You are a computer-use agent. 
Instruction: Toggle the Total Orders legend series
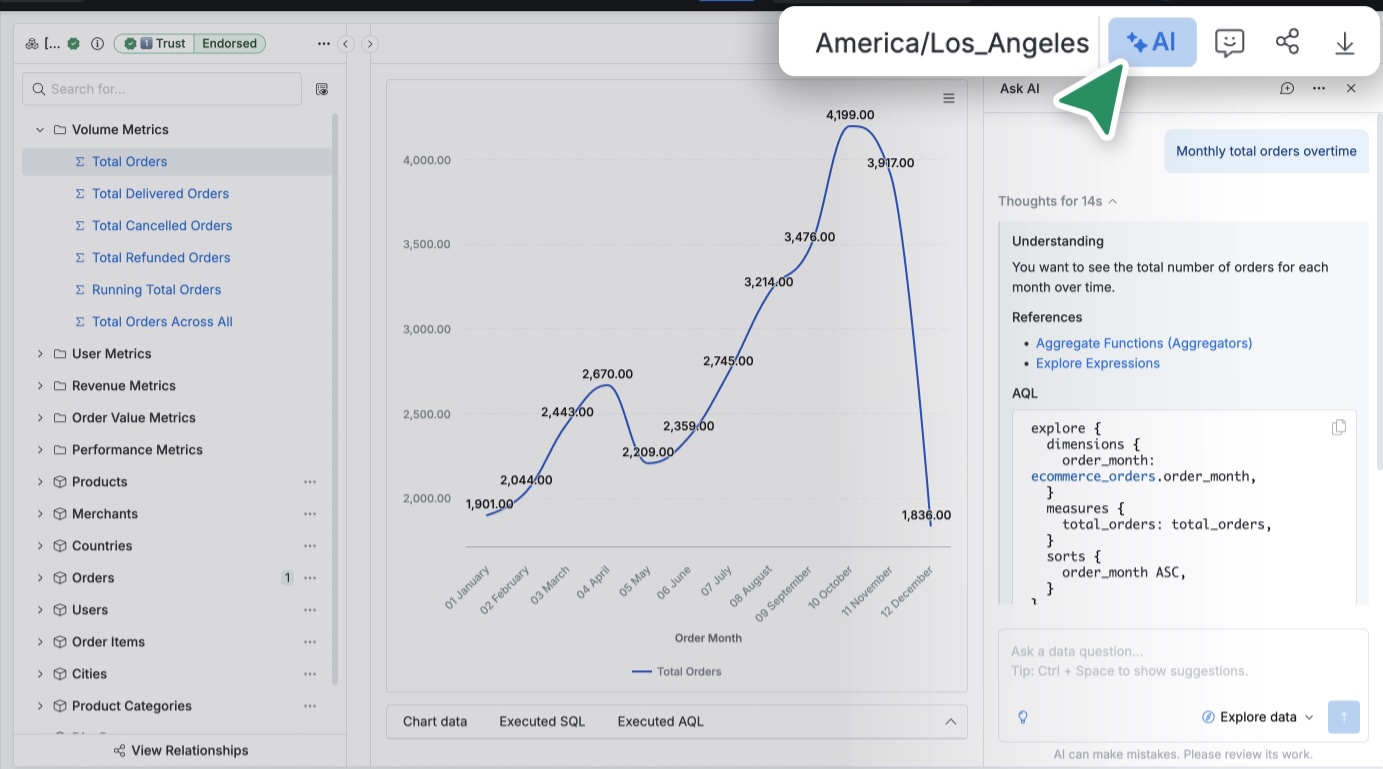(677, 671)
